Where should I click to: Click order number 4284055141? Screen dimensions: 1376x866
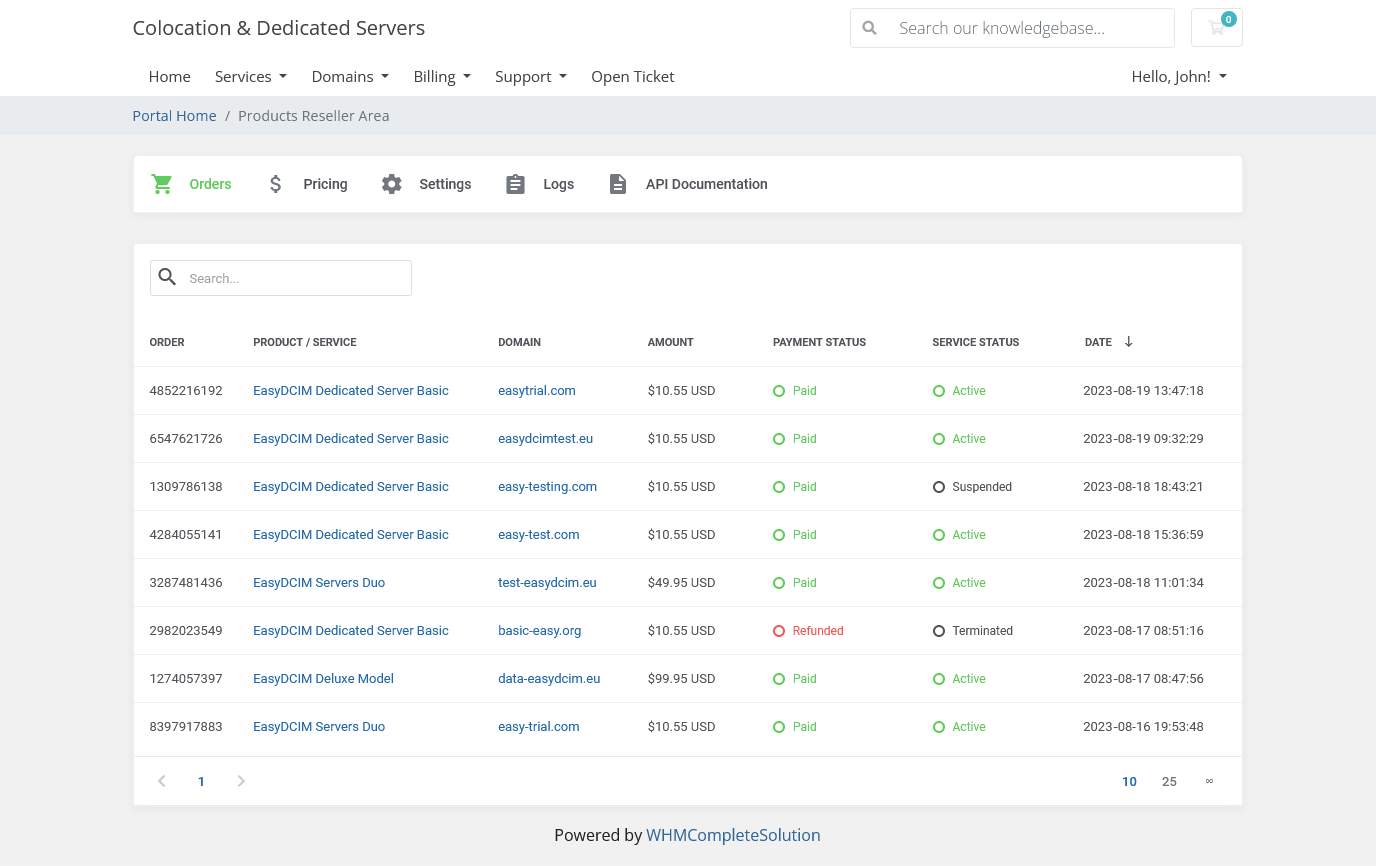186,535
